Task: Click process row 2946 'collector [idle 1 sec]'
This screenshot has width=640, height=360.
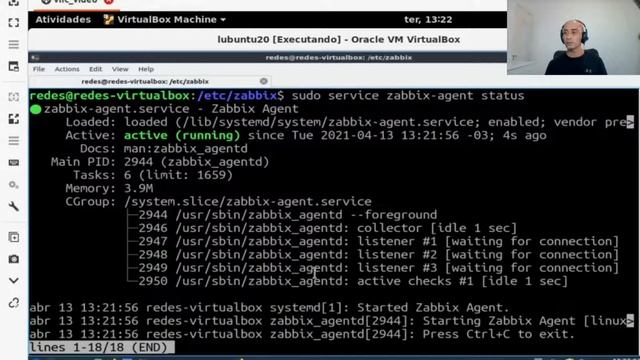Action: point(327,228)
